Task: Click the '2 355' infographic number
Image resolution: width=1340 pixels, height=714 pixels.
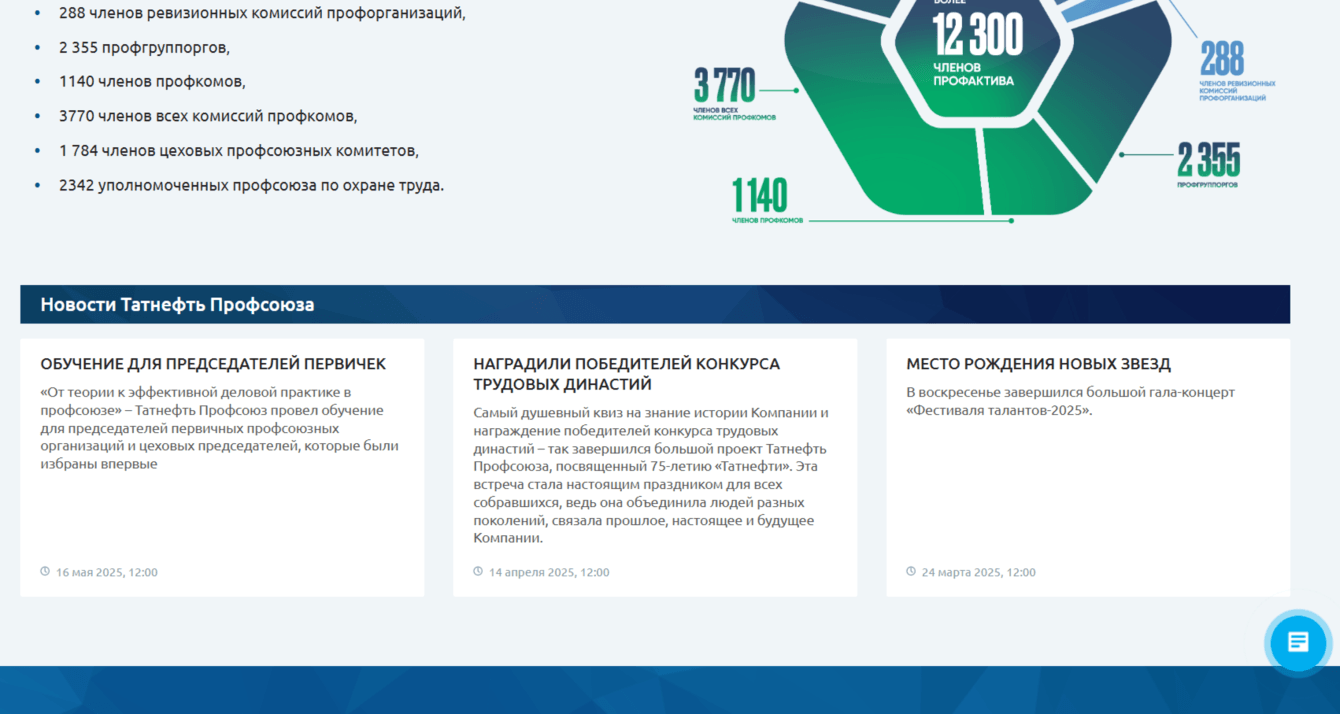Action: (x=1209, y=159)
